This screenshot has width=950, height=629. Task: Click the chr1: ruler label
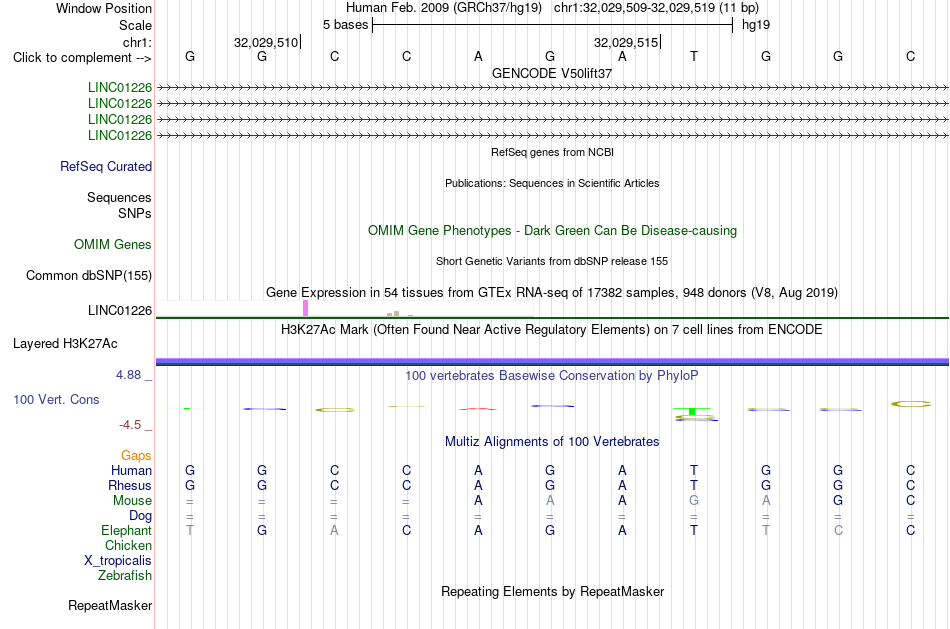pyautogui.click(x=137, y=42)
